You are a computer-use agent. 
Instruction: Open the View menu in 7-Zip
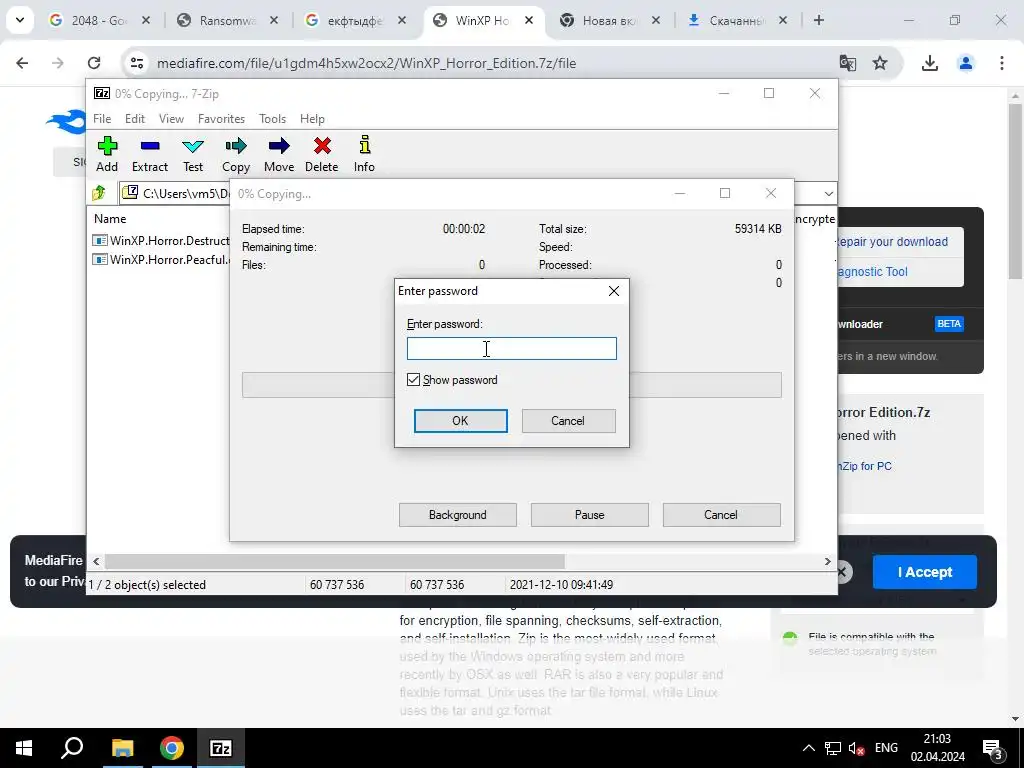(171, 119)
